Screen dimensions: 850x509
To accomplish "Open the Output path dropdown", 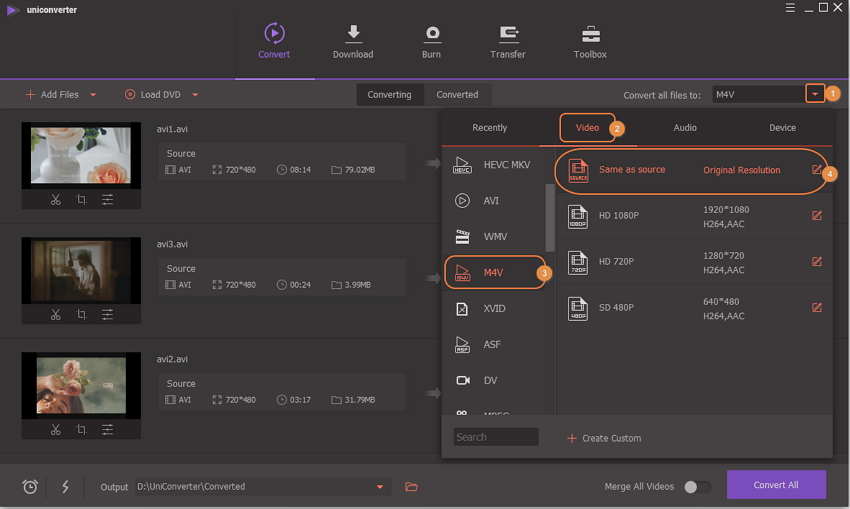I will click(x=380, y=487).
